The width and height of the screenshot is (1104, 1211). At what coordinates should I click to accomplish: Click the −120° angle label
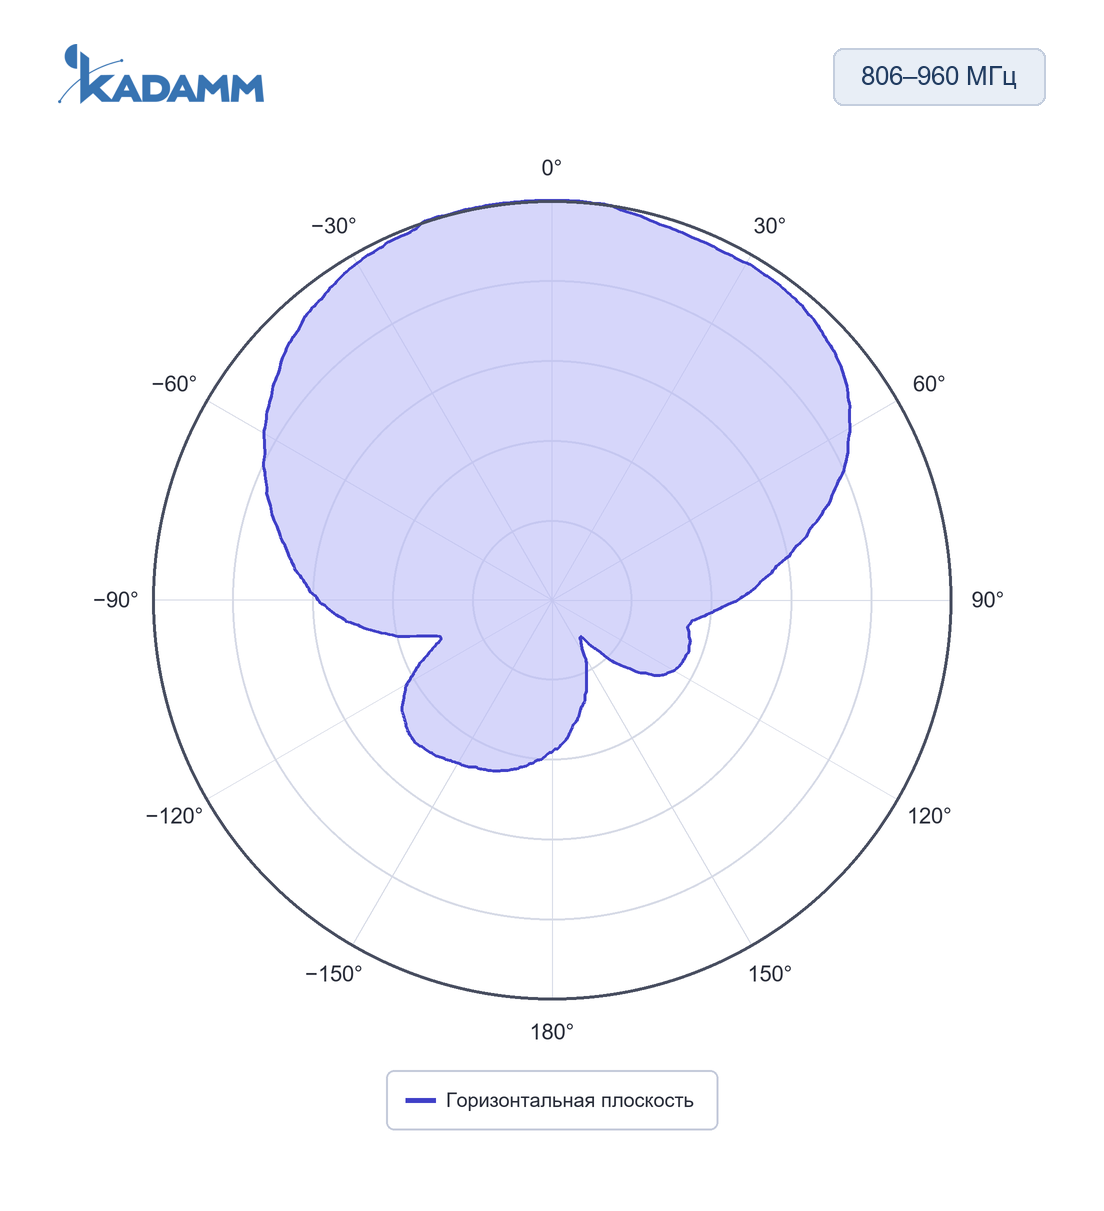tap(174, 816)
